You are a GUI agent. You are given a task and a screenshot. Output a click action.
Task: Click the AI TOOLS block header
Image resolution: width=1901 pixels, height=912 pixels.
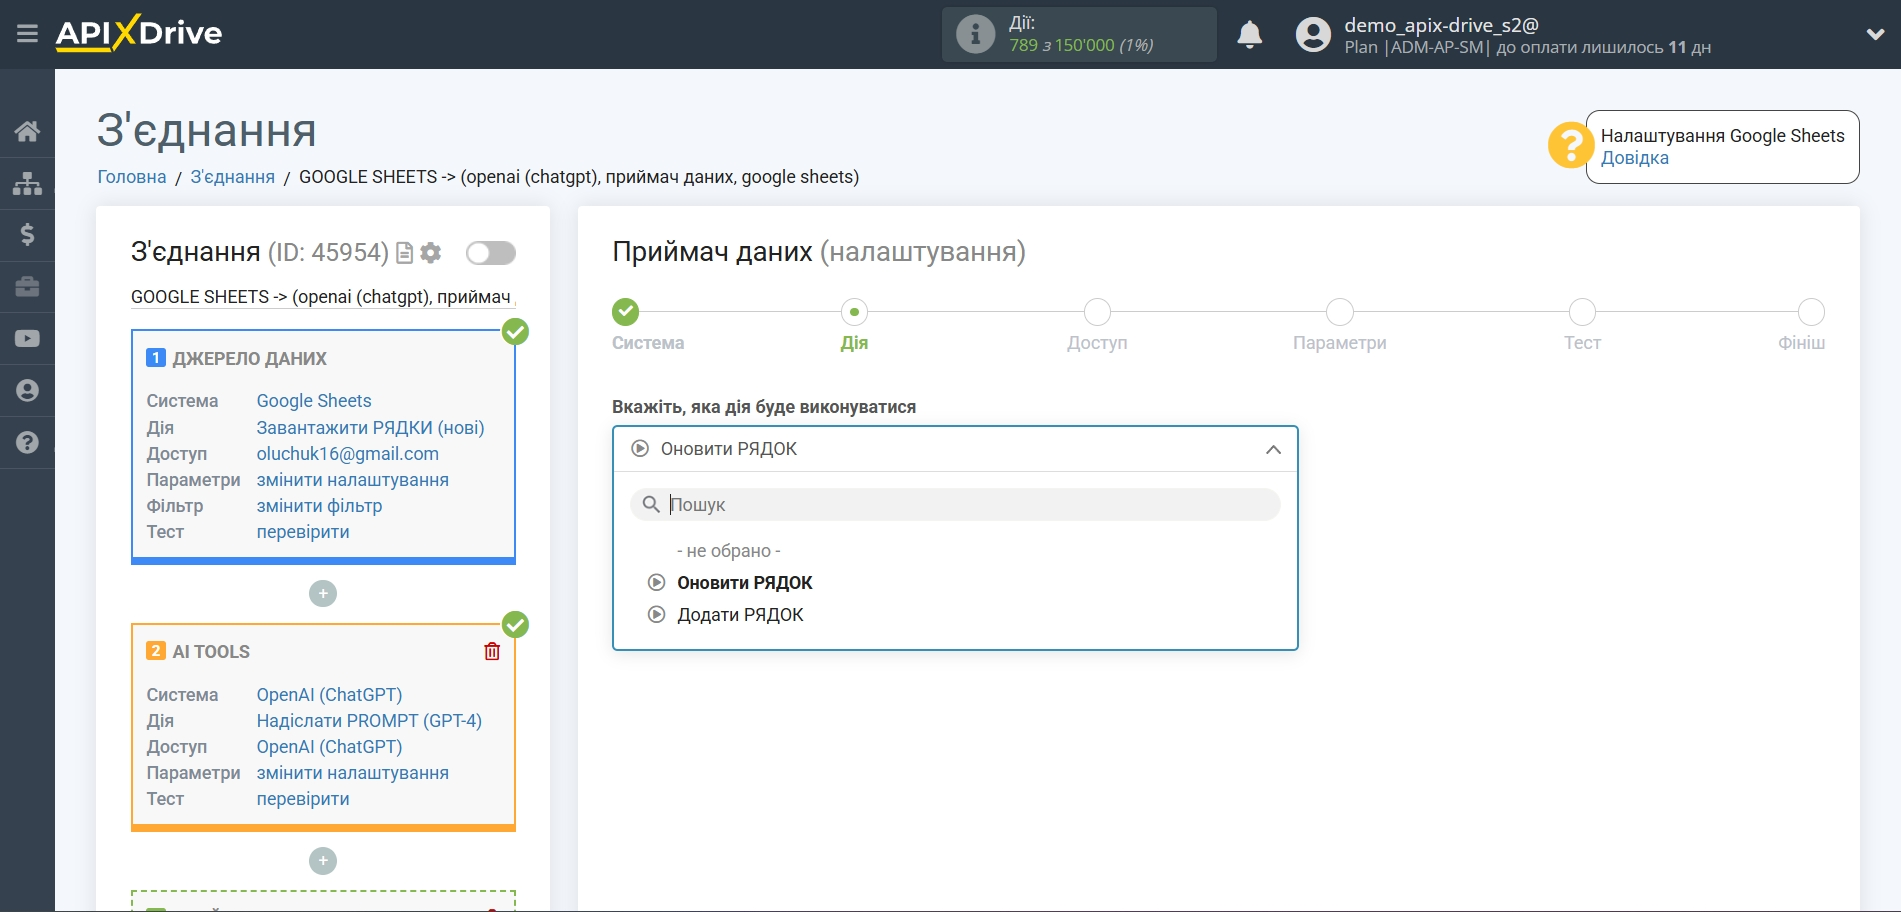[x=211, y=652]
